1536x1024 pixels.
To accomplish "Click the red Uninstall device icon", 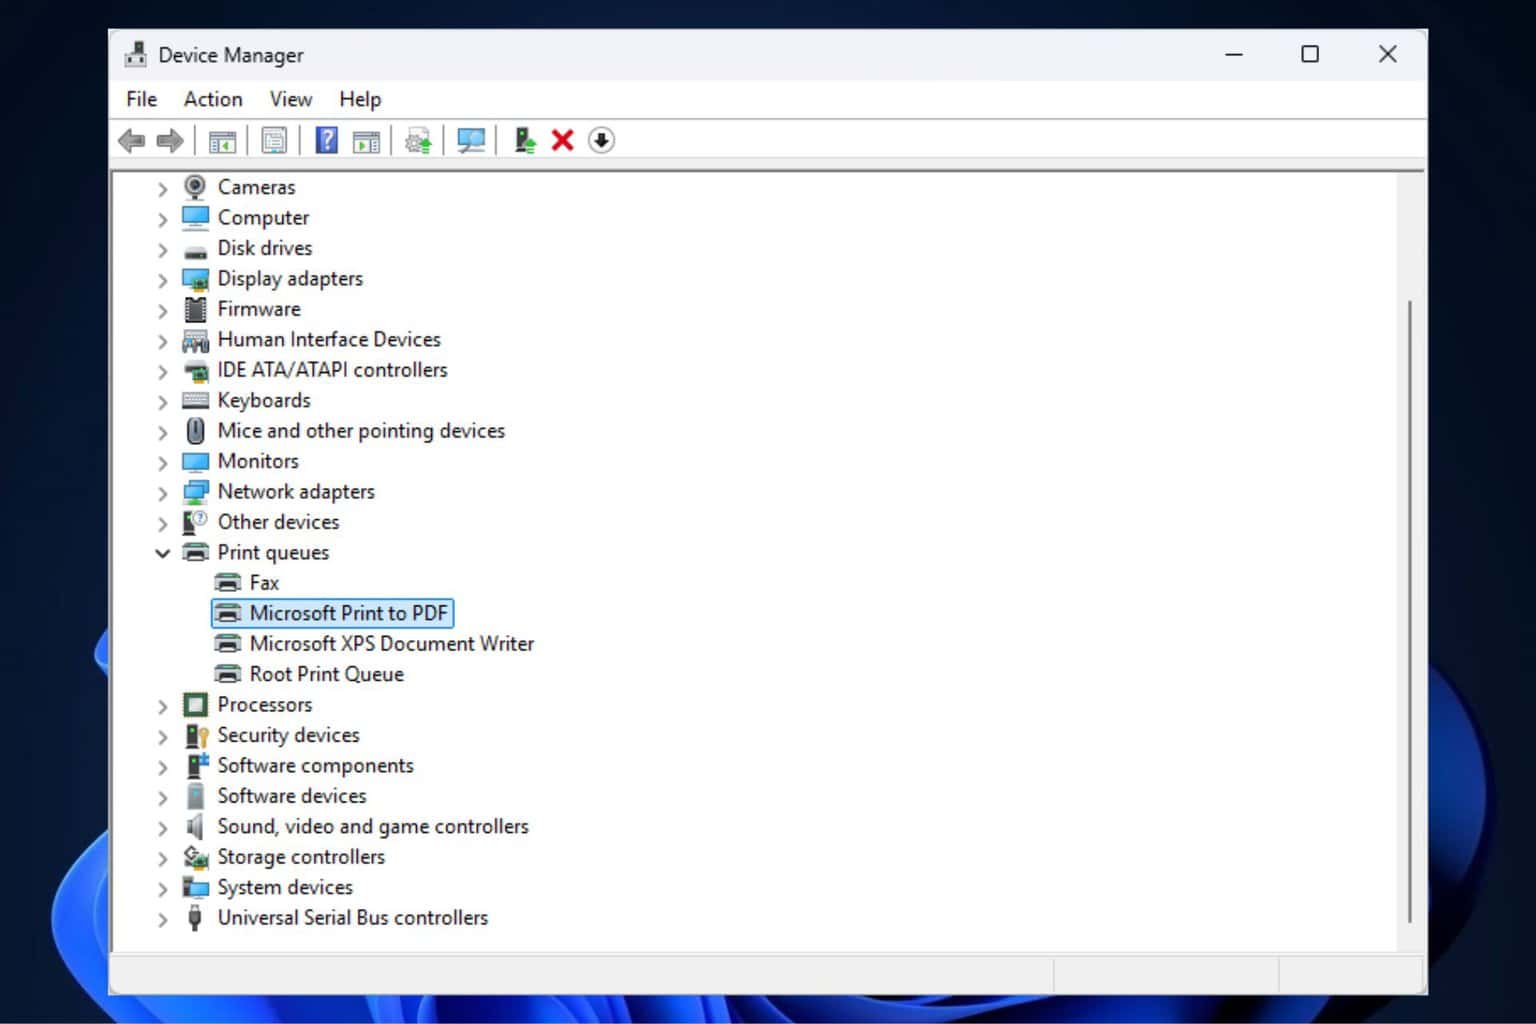I will 562,140.
